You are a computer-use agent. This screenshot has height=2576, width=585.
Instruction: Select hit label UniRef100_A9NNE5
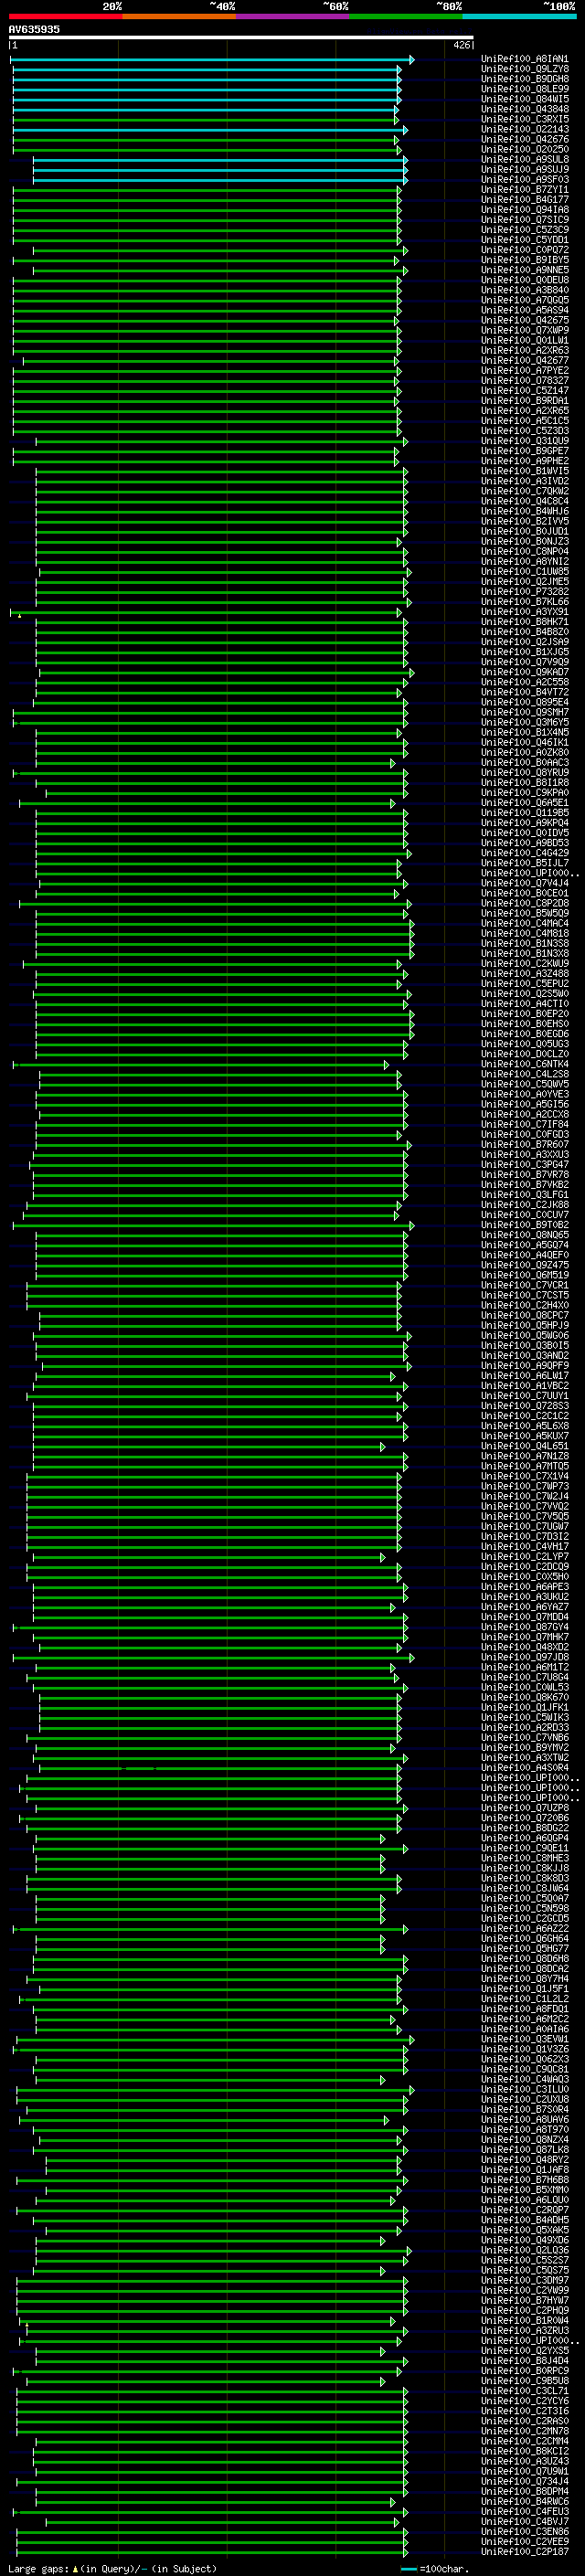point(524,270)
